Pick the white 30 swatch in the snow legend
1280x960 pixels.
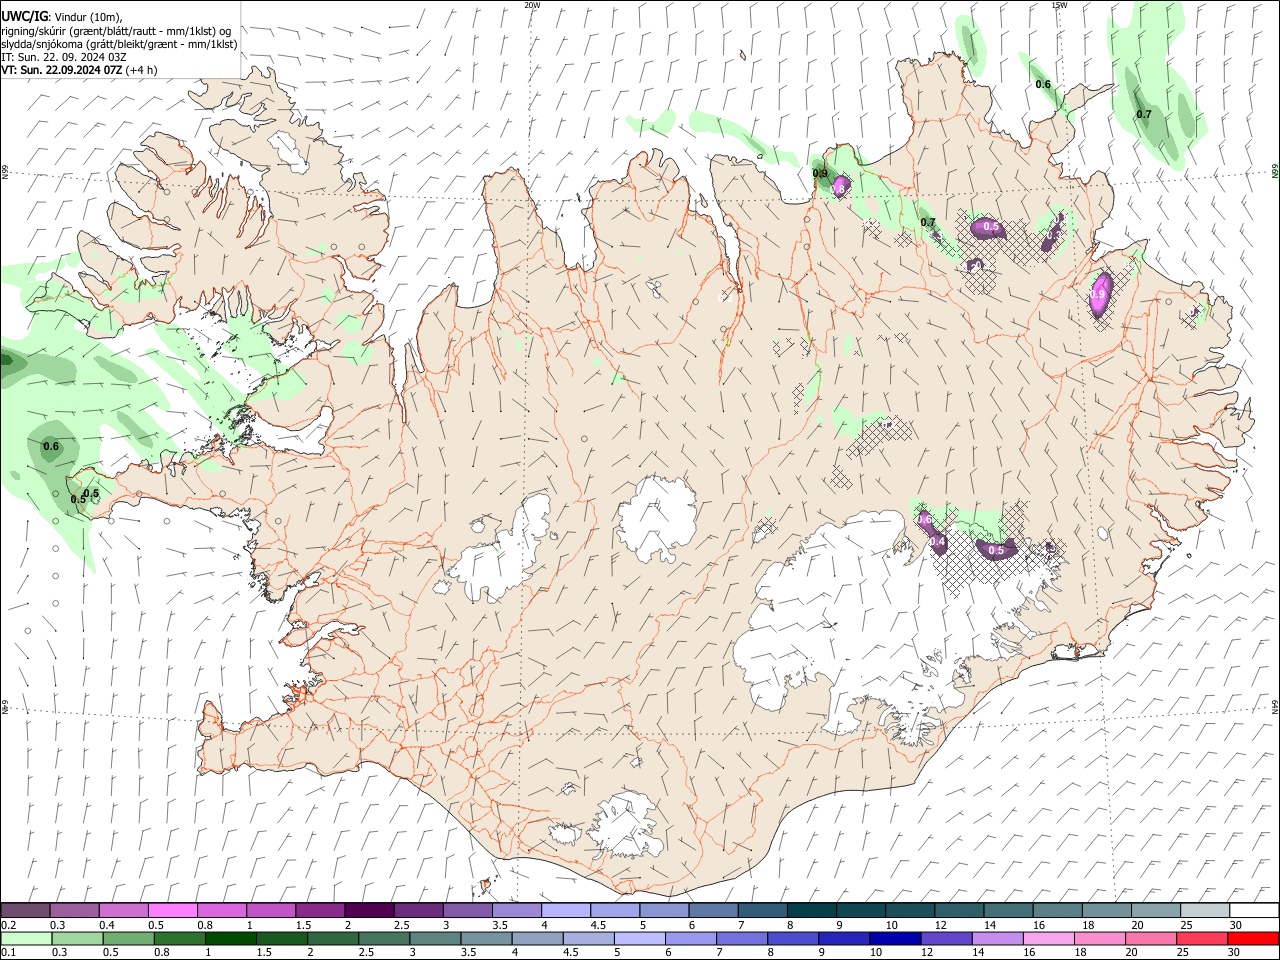click(x=1253, y=910)
